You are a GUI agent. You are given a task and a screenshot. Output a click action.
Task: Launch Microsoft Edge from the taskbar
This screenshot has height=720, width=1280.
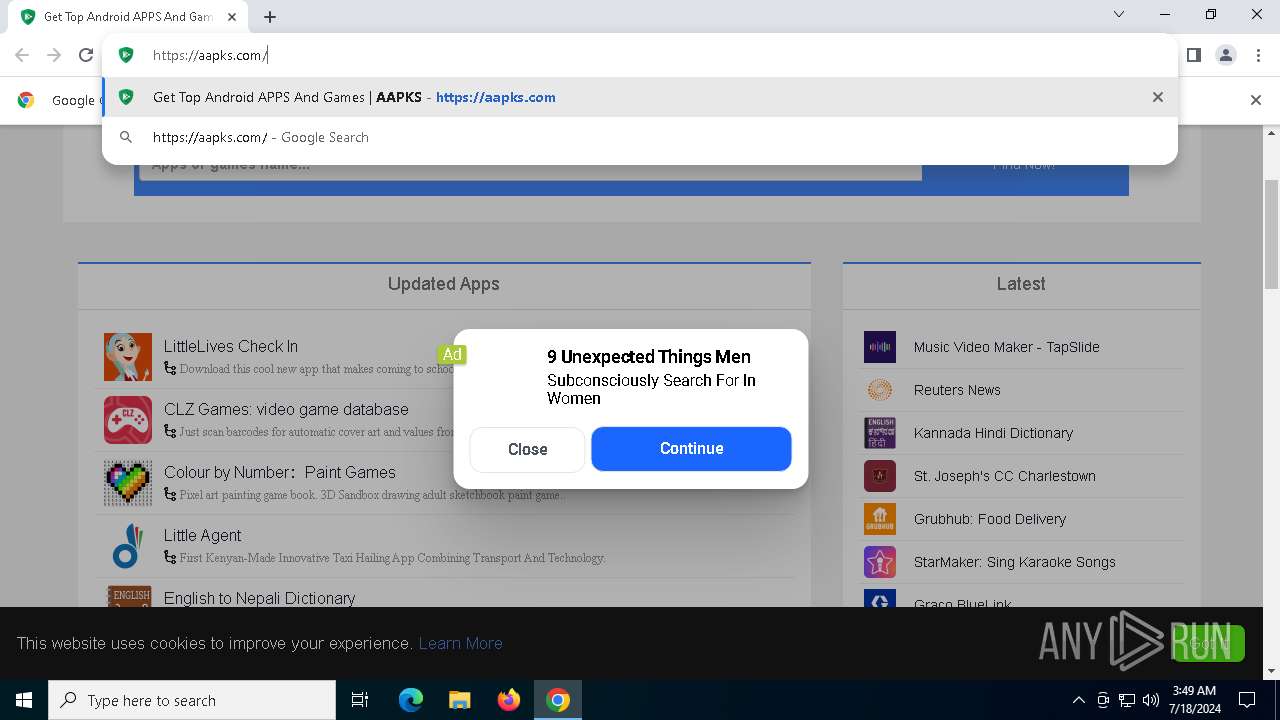click(x=411, y=700)
